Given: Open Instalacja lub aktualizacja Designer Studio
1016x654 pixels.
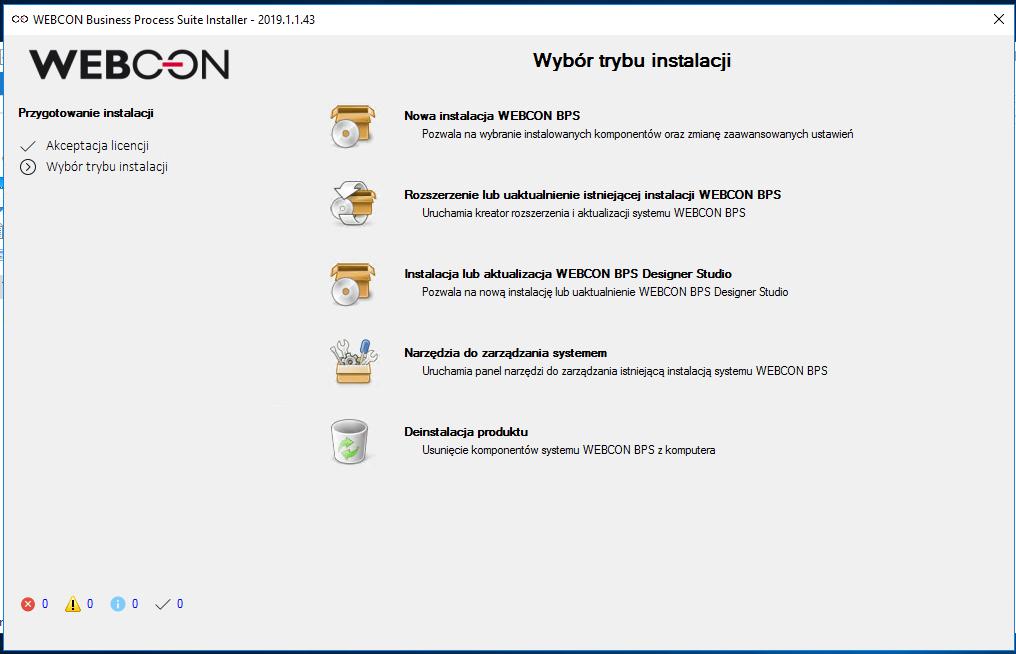Looking at the screenshot, I should (568, 274).
